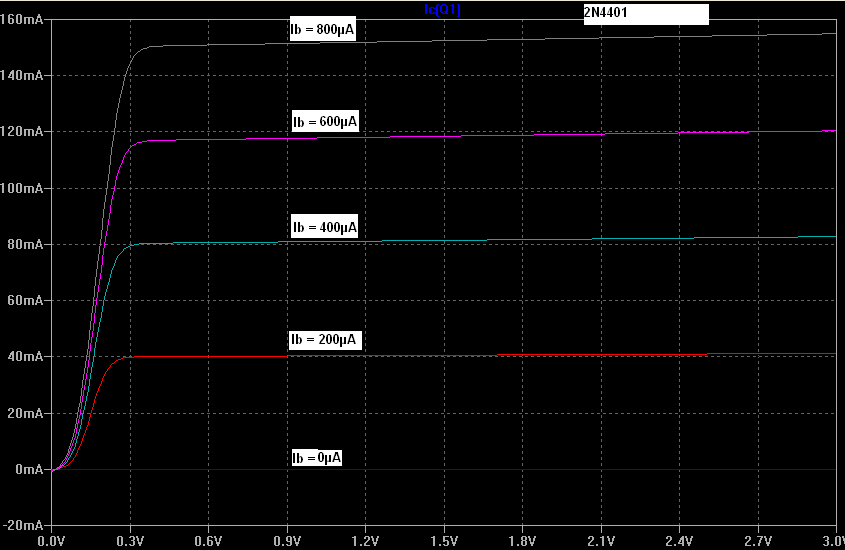845x550 pixels.
Task: Click the Ib = 600µA curve label
Action: [x=325, y=122]
